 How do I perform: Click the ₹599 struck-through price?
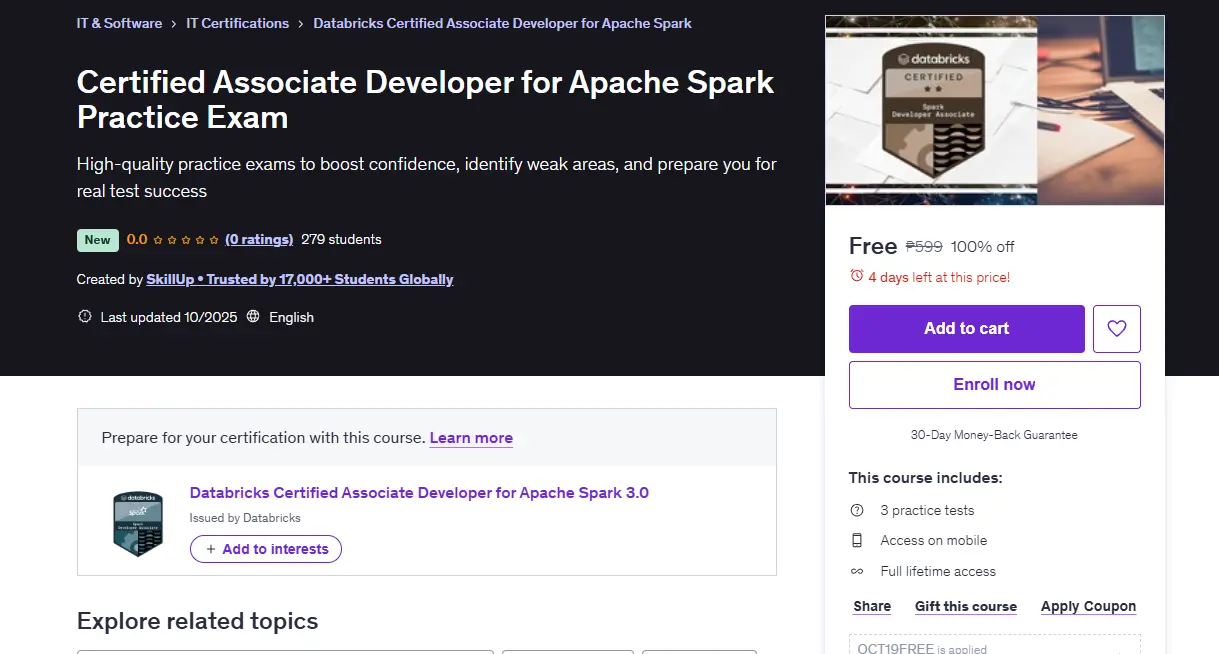[924, 246]
